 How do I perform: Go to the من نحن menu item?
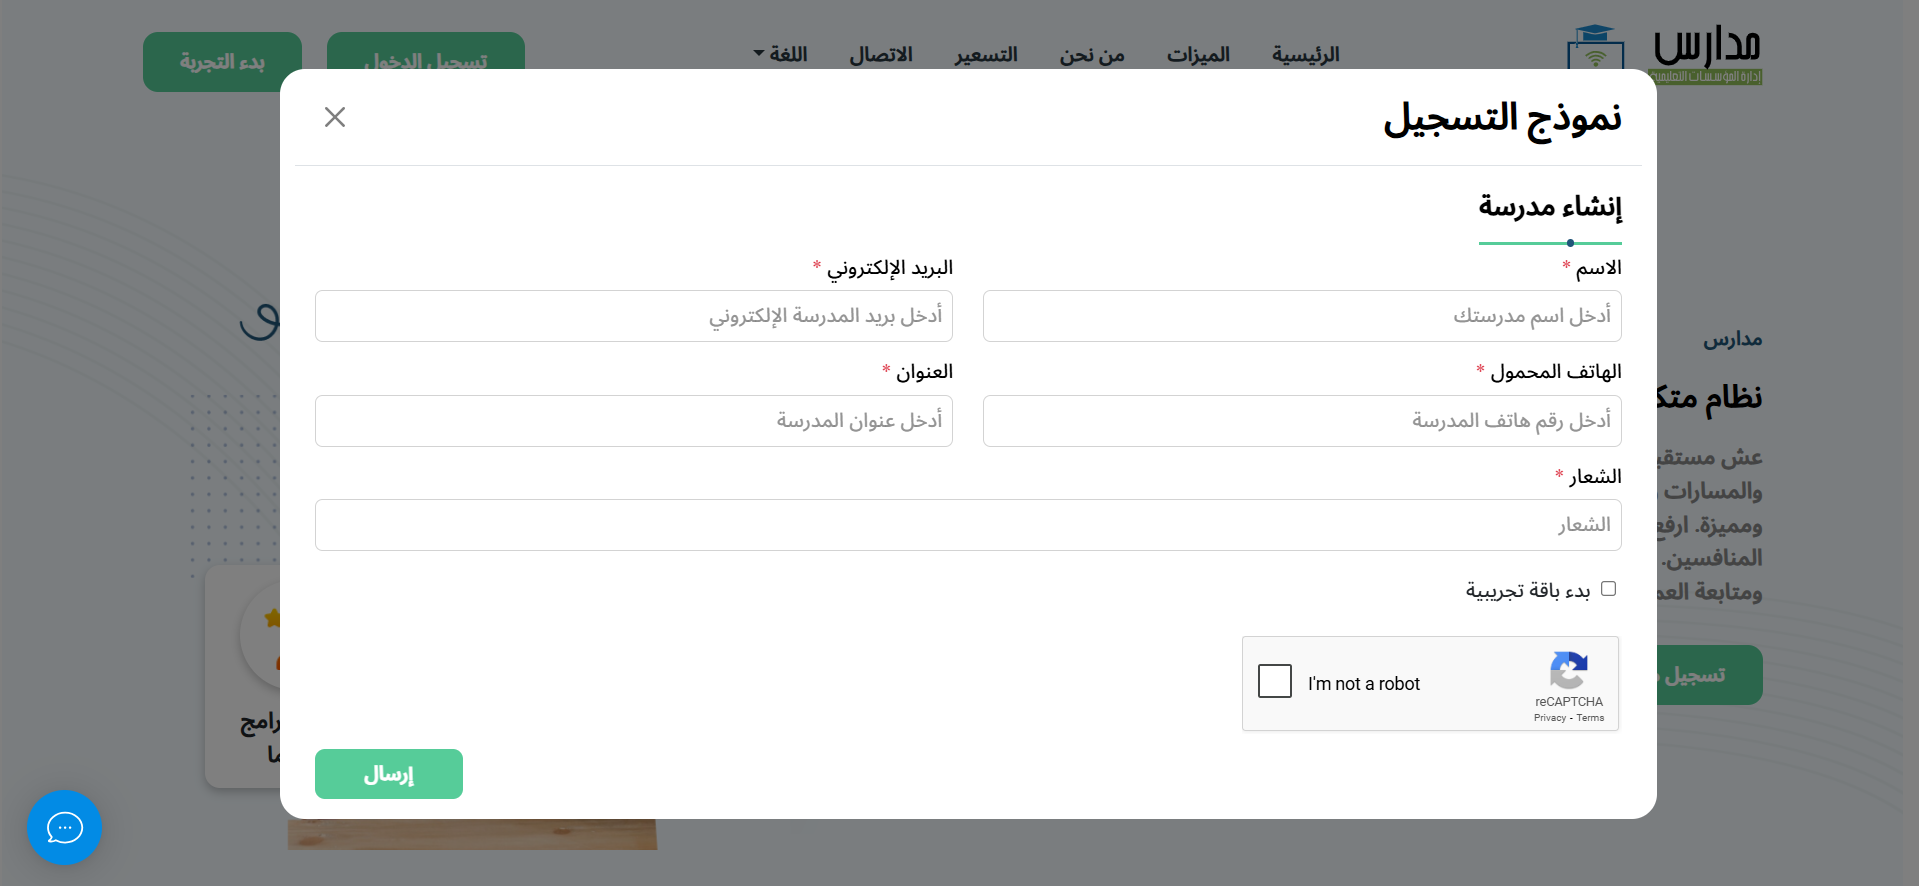click(1092, 54)
